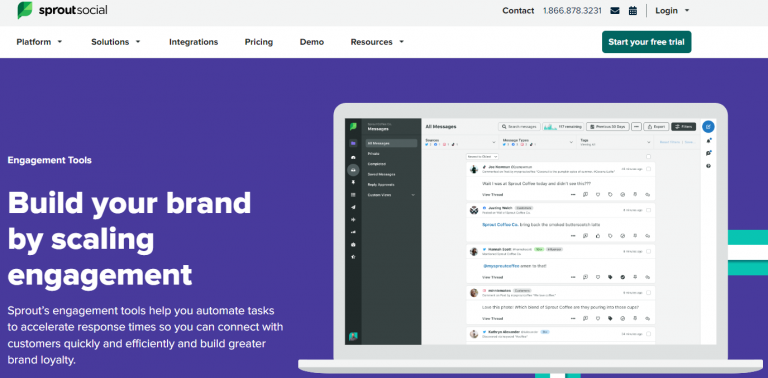The width and height of the screenshot is (768, 378).
Task: Open the purple folder icon in the app sidebar
Action: point(353,143)
